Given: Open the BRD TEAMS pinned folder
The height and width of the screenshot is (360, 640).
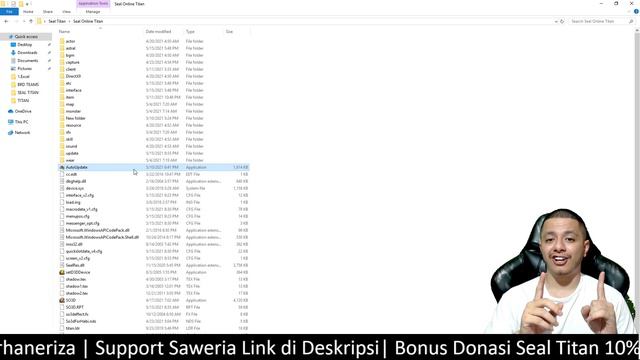Looking at the screenshot, I should (28, 84).
